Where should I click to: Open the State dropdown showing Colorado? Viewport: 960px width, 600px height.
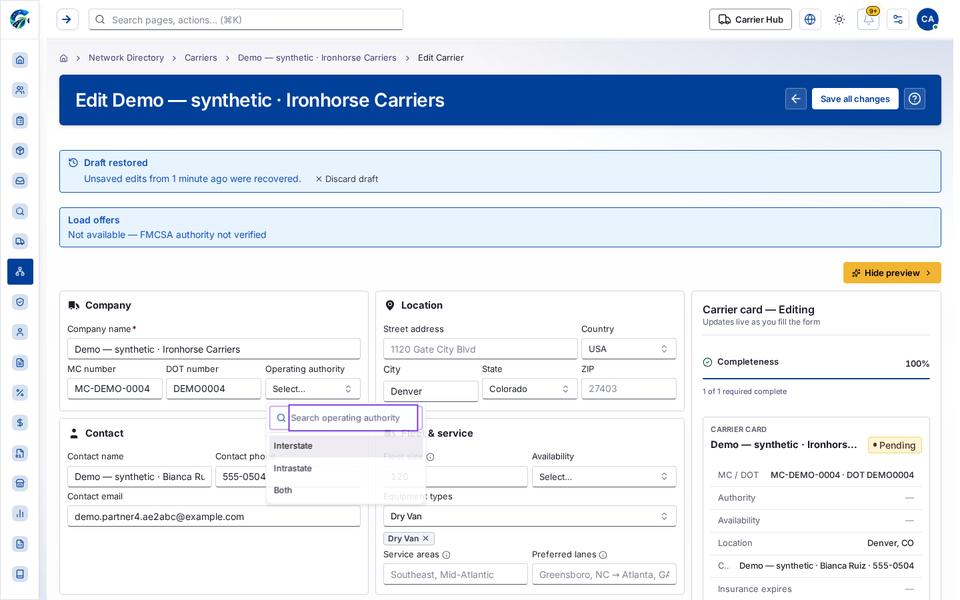tap(530, 389)
